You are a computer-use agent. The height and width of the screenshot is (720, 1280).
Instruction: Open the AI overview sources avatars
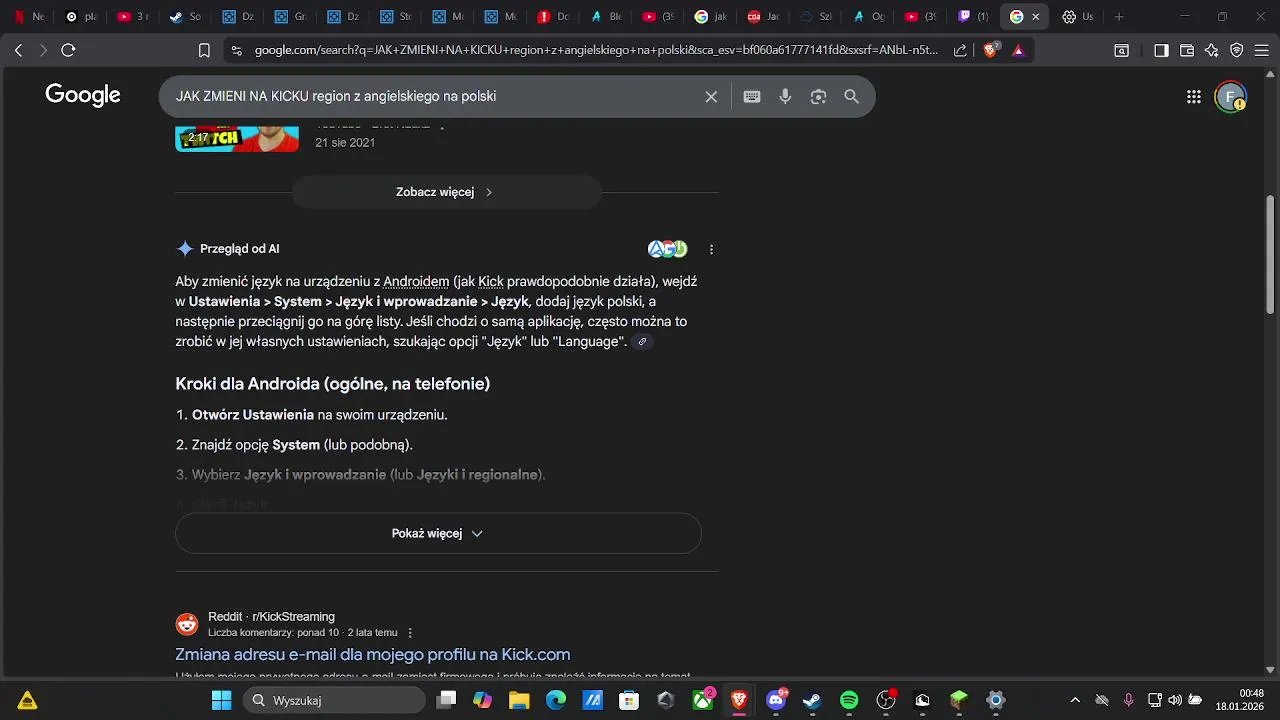click(668, 249)
